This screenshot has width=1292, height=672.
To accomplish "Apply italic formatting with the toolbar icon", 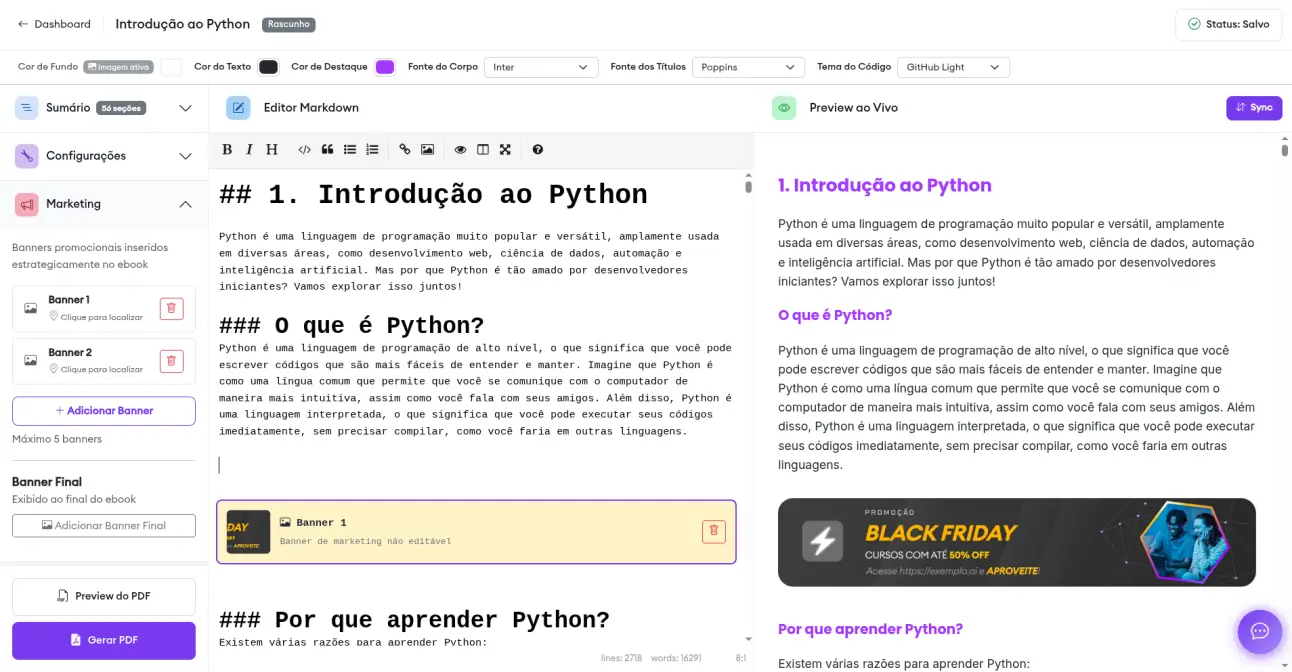I will tap(249, 149).
